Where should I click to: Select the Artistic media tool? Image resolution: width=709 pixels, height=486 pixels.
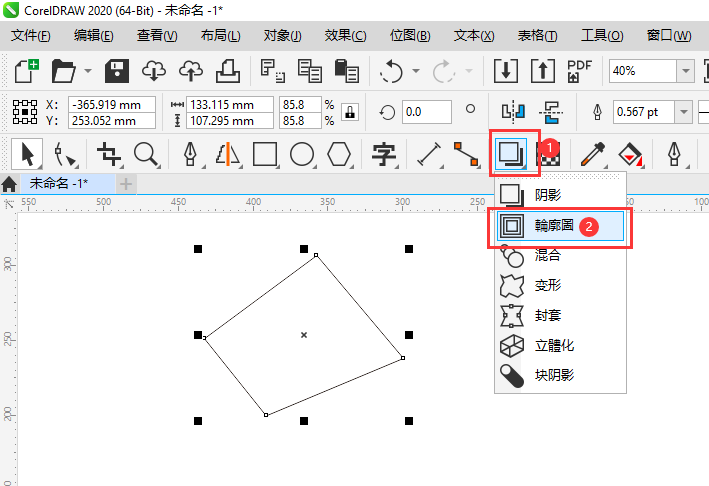click(x=227, y=155)
